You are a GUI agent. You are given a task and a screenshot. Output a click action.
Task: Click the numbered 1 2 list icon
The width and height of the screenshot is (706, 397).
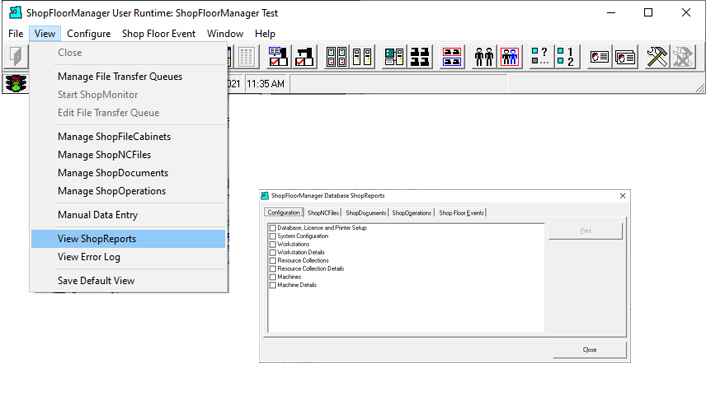coord(566,57)
